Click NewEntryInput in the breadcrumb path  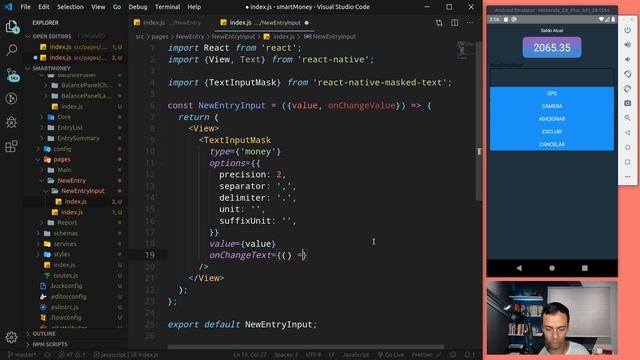click(233, 36)
